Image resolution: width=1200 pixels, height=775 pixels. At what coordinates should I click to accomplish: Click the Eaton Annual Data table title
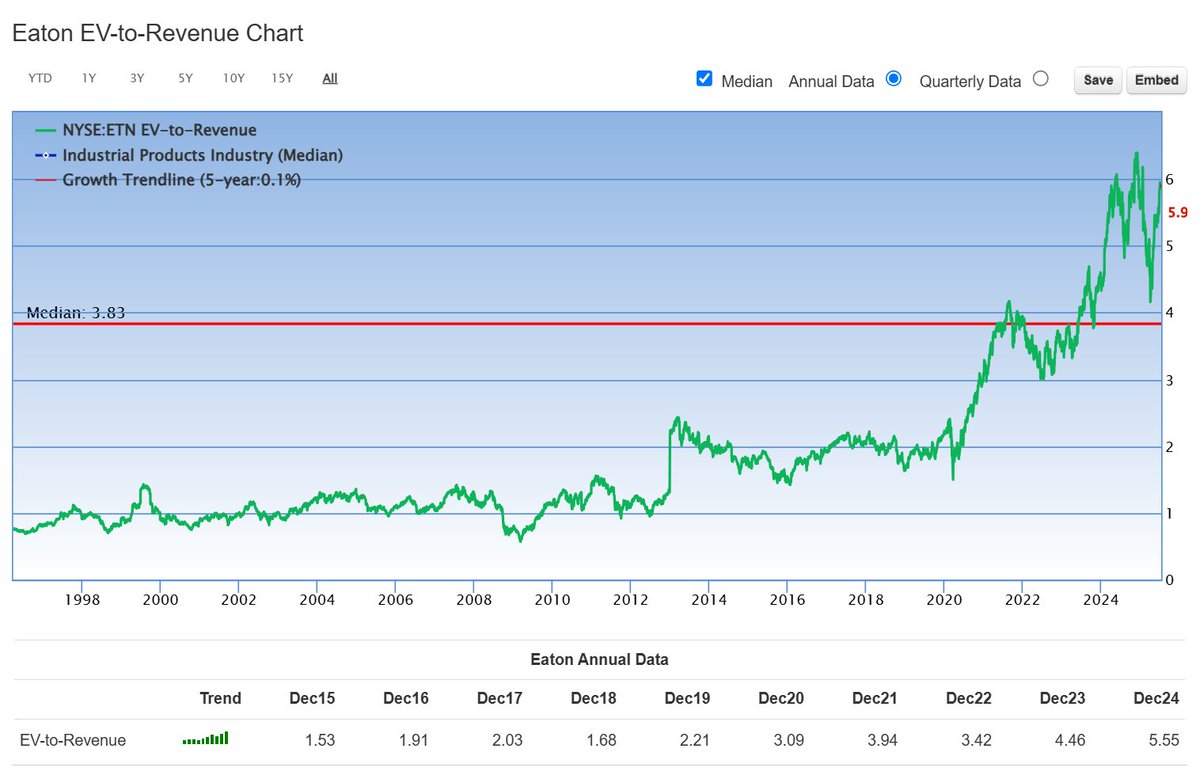pyautogui.click(x=599, y=659)
